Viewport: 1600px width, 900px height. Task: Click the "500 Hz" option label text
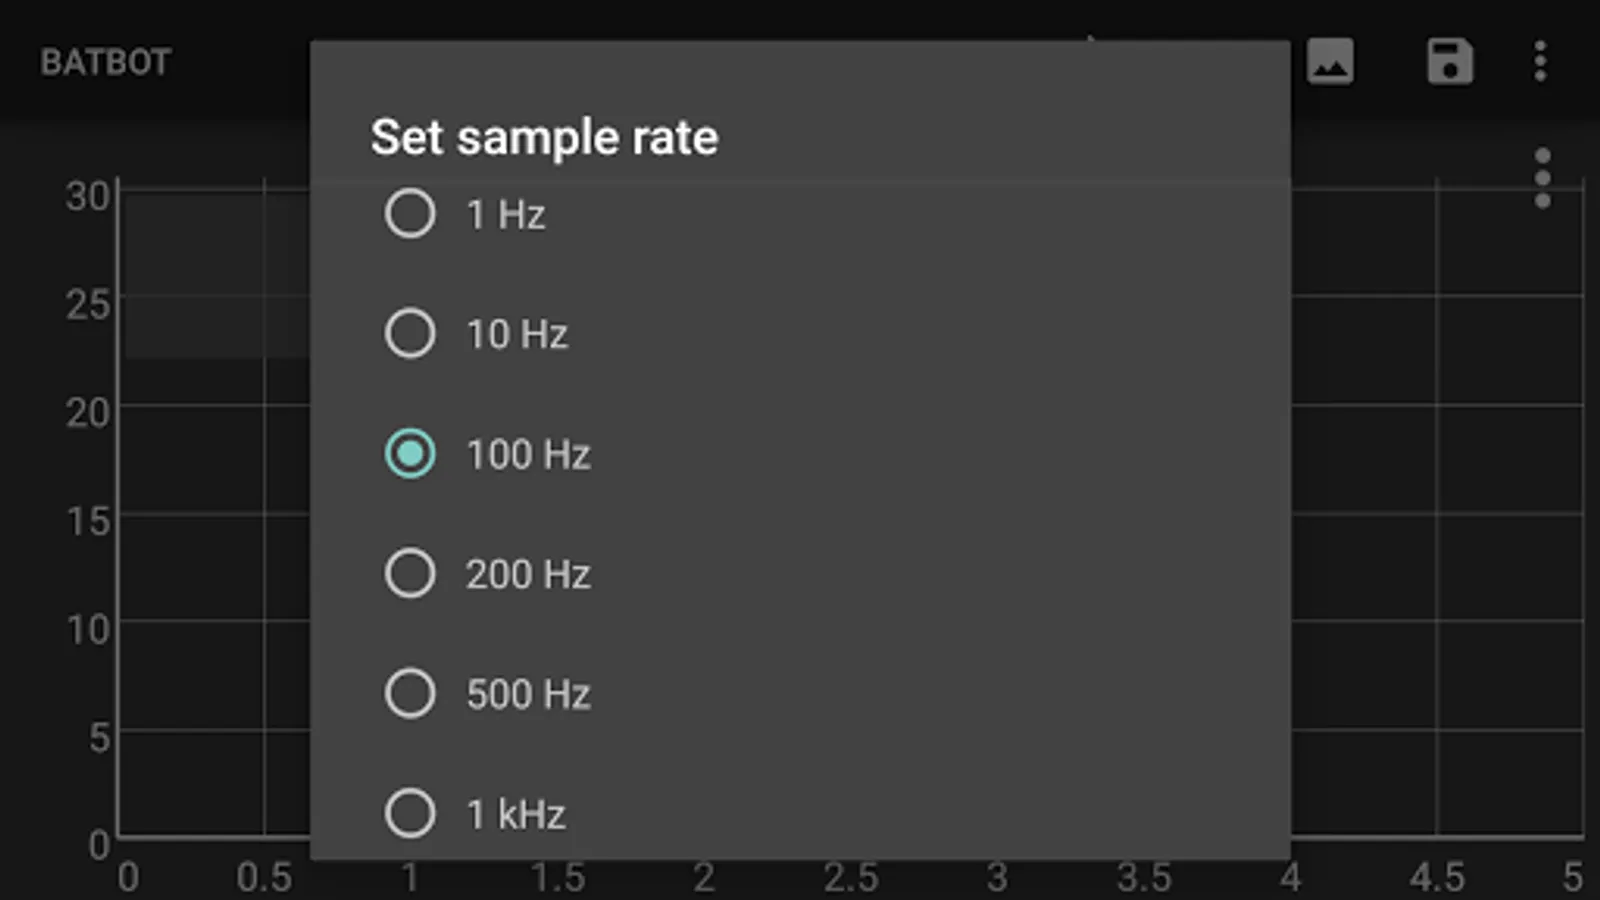point(528,694)
